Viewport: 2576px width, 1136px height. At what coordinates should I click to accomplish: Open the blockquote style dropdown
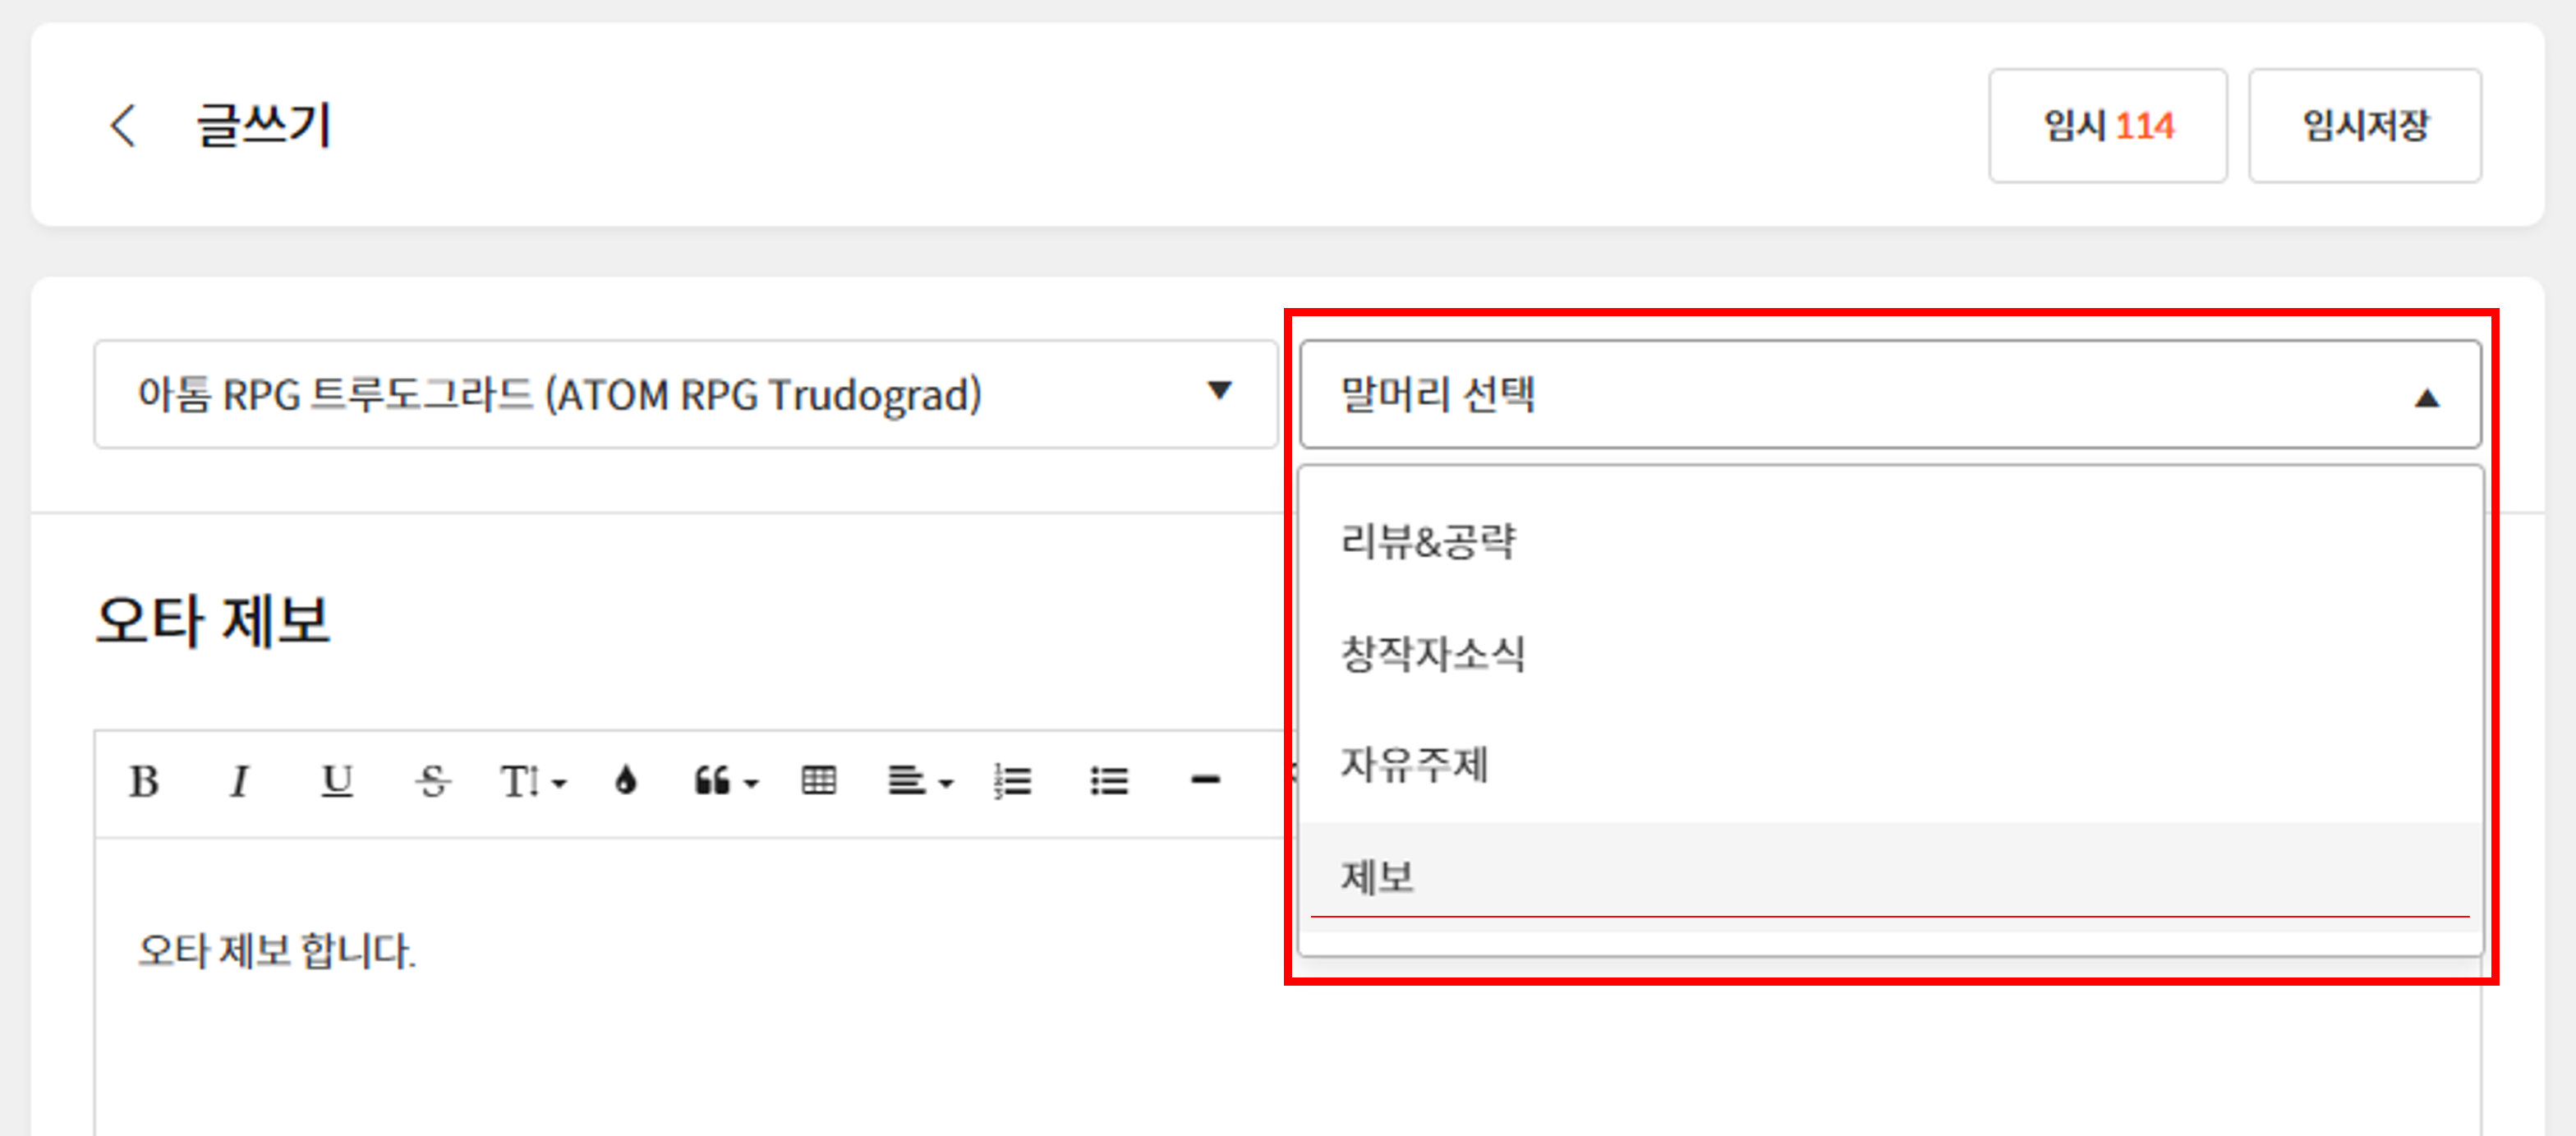726,781
